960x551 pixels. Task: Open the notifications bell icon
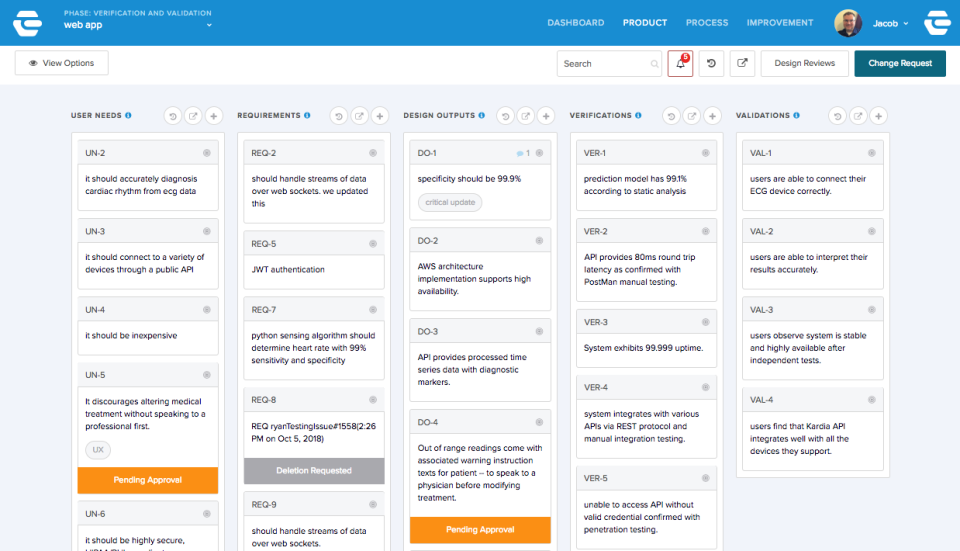[x=680, y=63]
